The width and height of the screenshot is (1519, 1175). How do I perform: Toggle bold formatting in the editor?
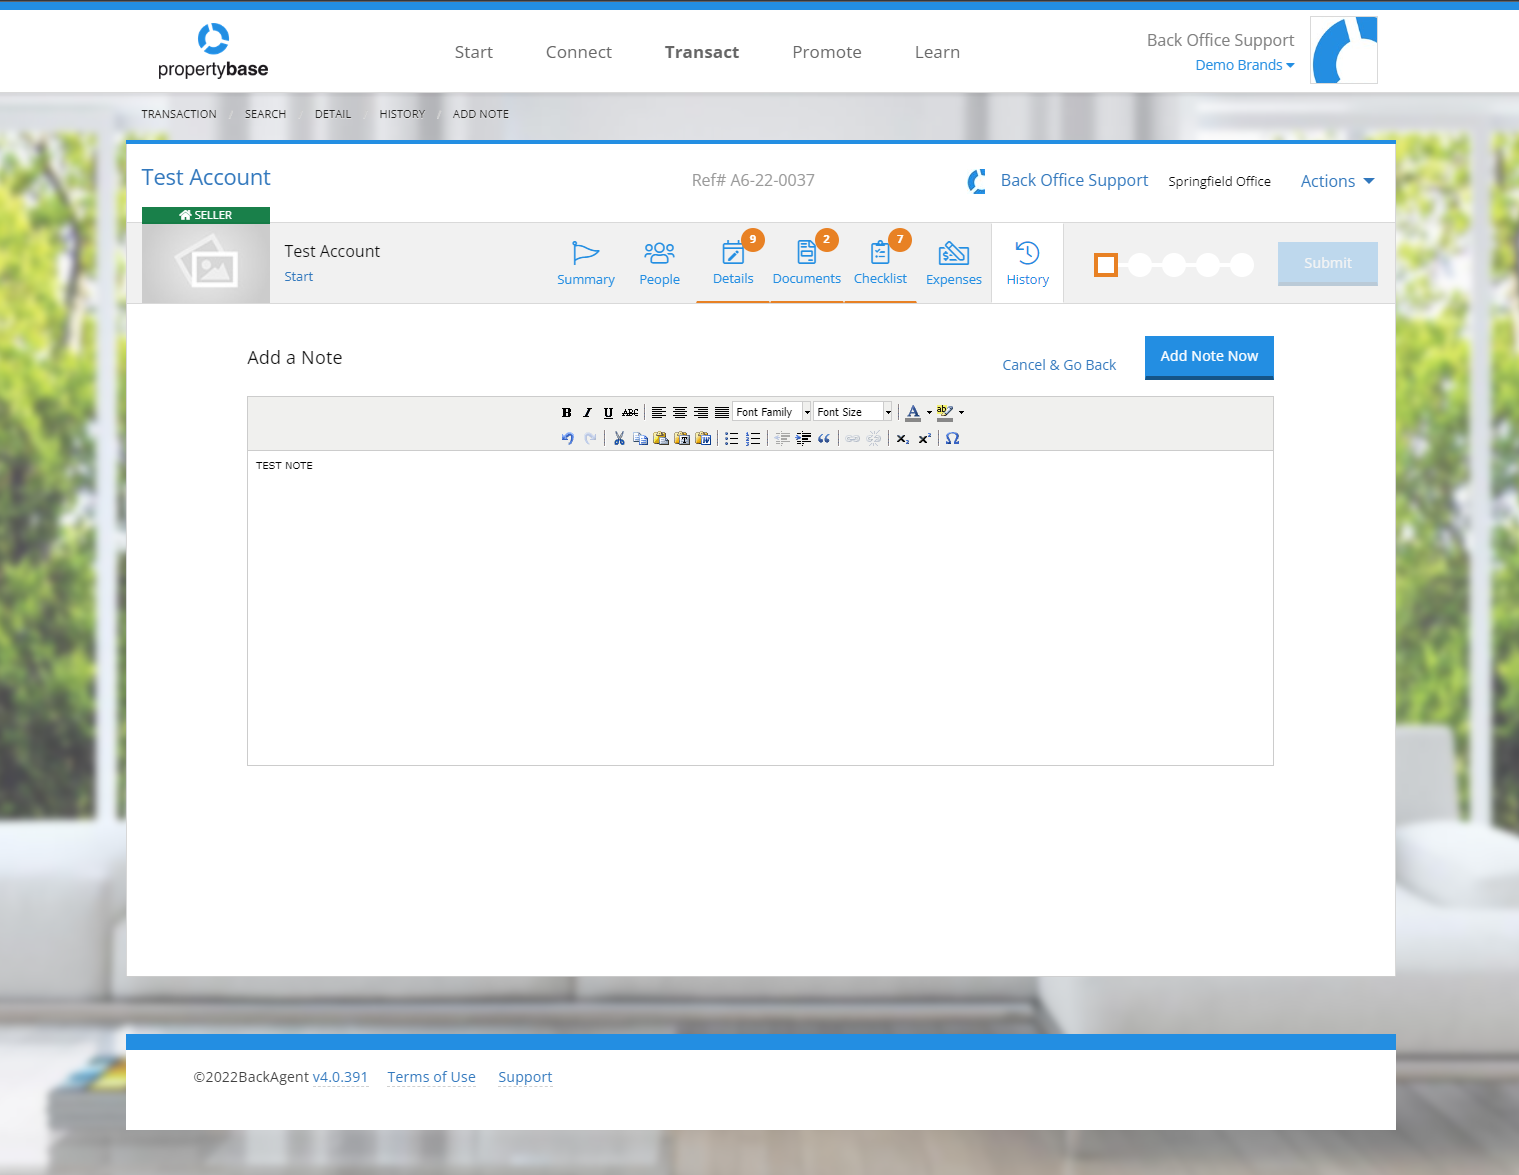point(566,412)
